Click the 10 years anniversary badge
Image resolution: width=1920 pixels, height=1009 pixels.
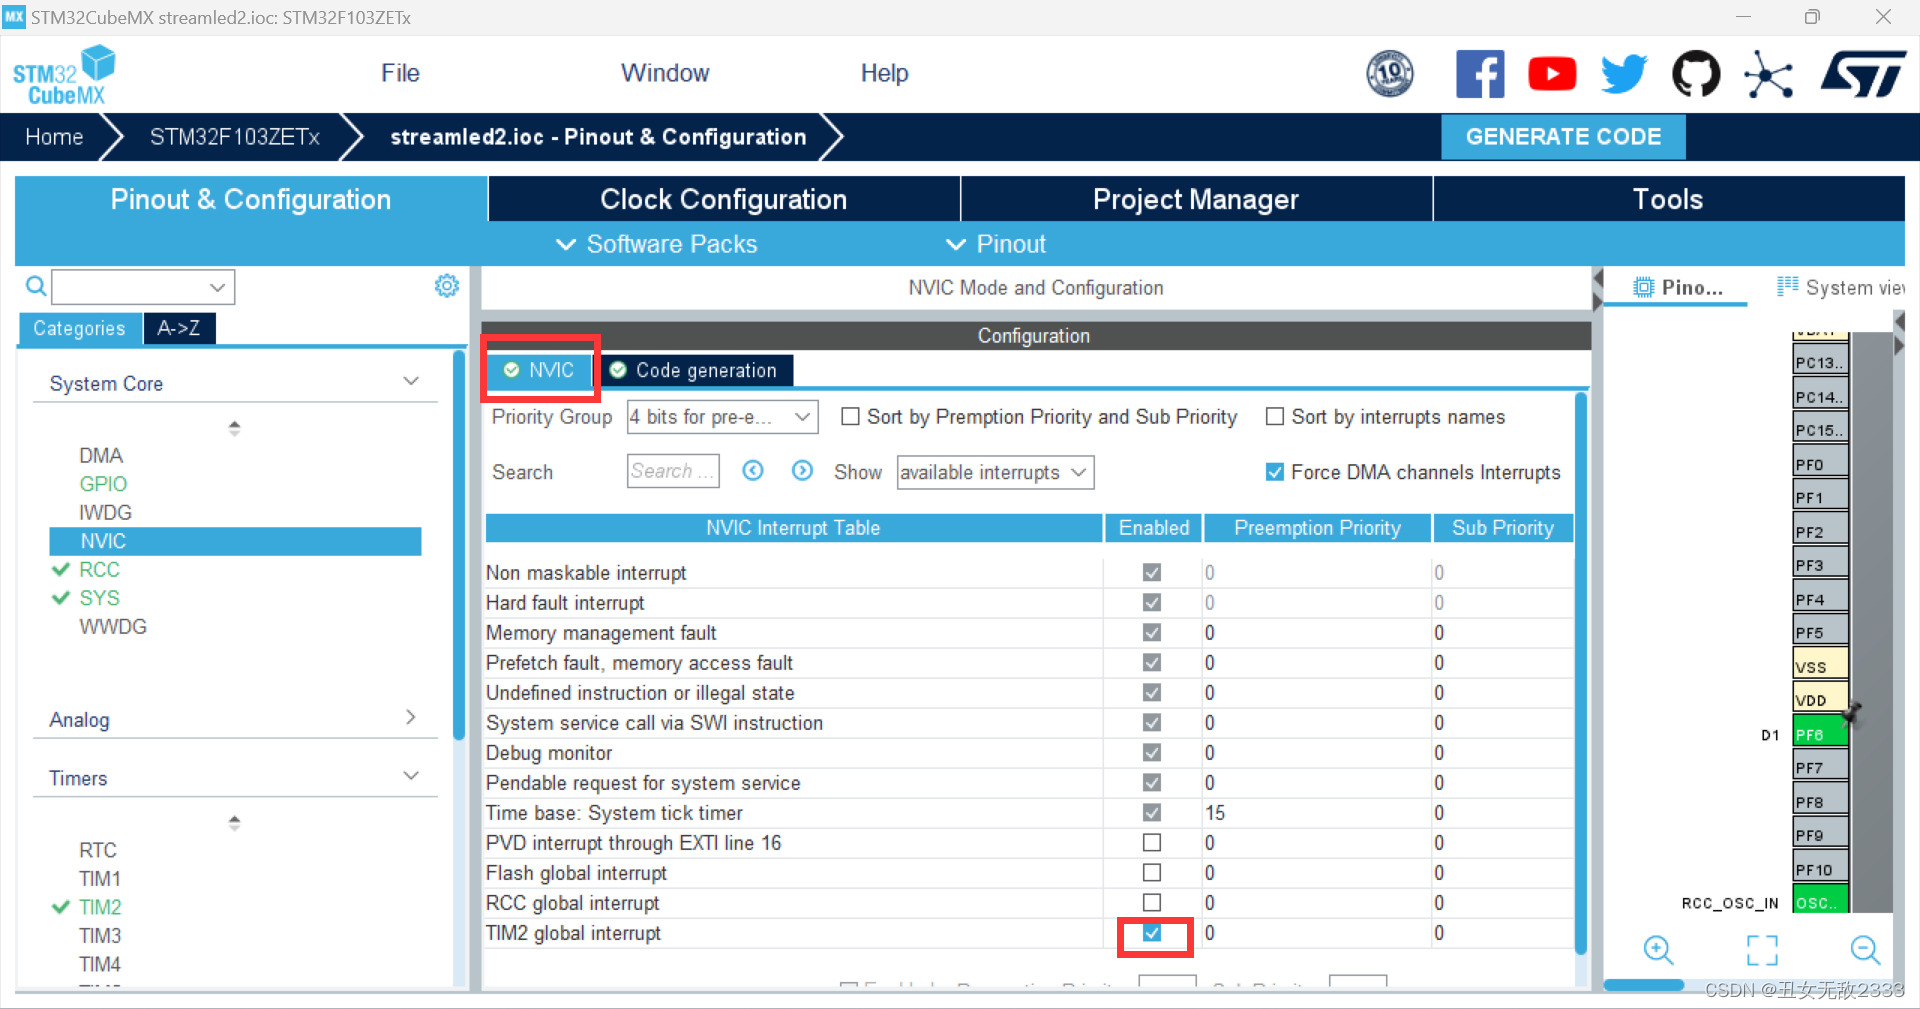(1390, 74)
